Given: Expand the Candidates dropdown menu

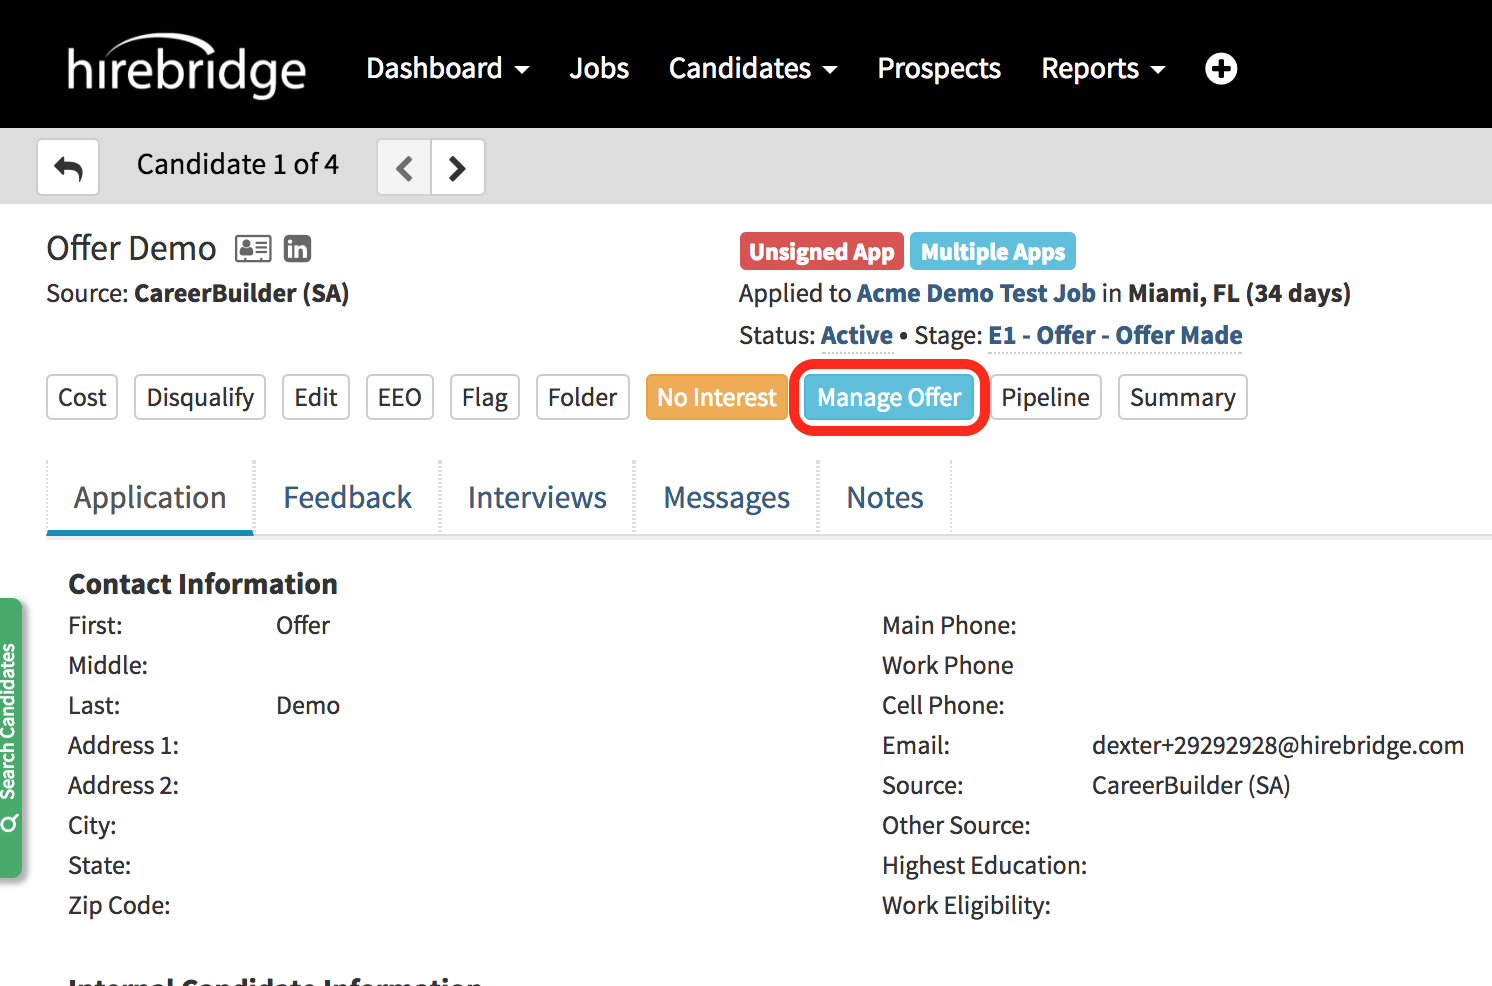Looking at the screenshot, I should point(752,68).
